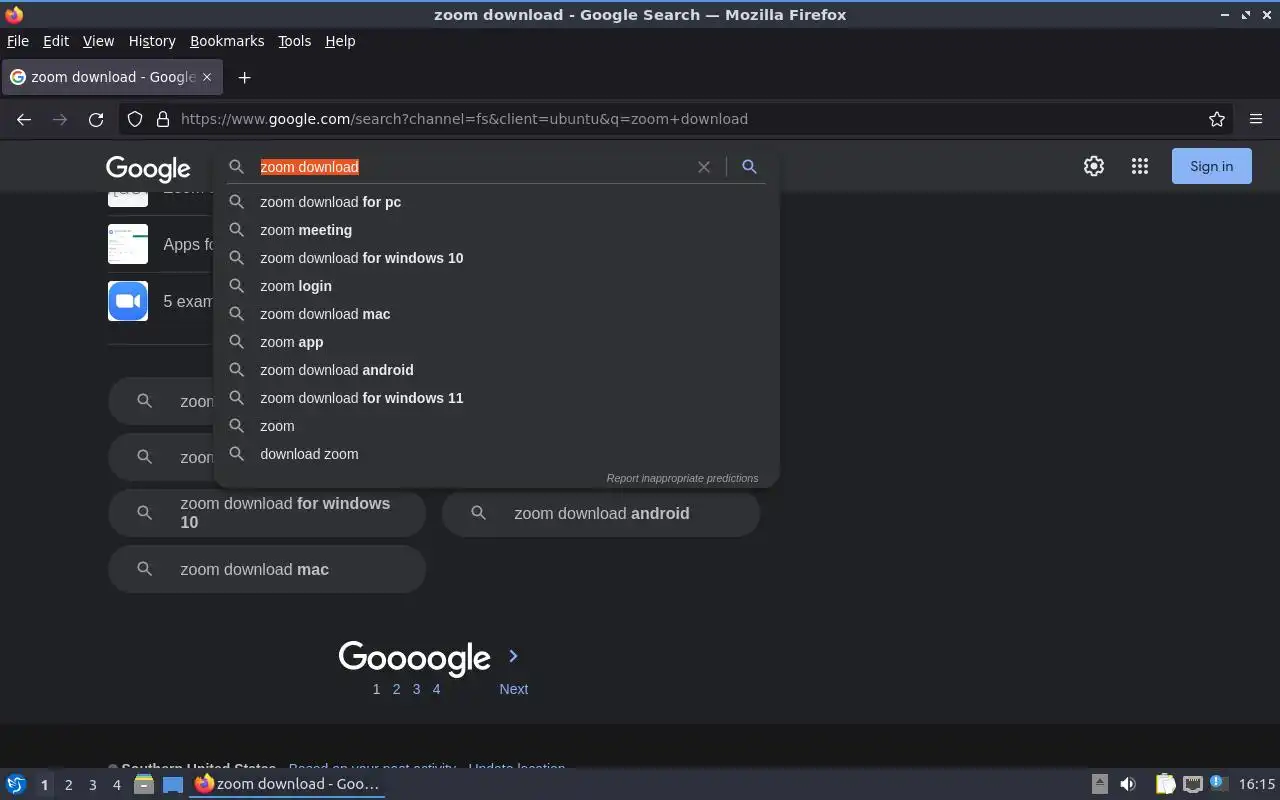Click the Apps result thumbnail image
Screen dimensions: 1280x800
point(128,244)
